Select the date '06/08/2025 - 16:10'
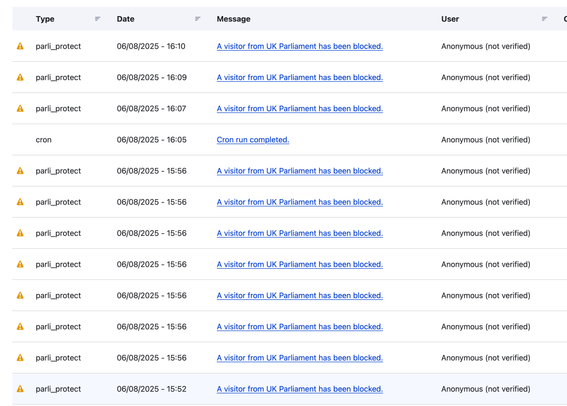The height and width of the screenshot is (406, 567). (151, 46)
